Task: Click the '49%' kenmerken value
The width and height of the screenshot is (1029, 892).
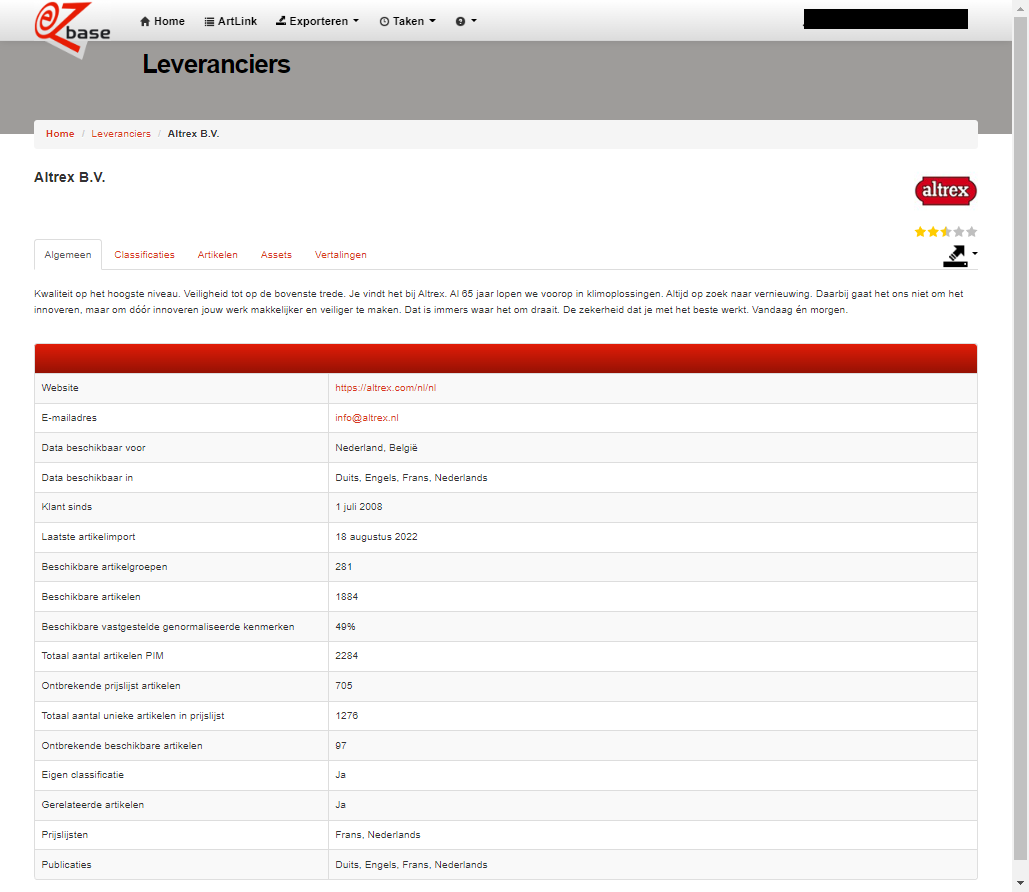Action: 345,627
